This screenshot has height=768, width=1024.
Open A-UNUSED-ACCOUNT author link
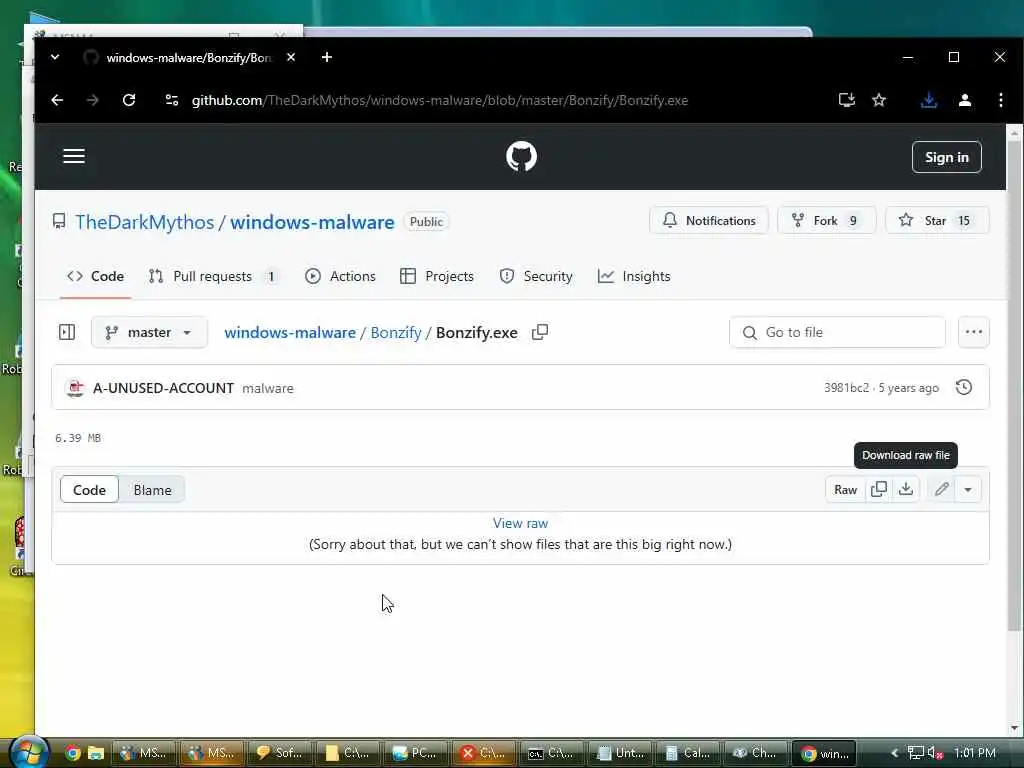(163, 388)
